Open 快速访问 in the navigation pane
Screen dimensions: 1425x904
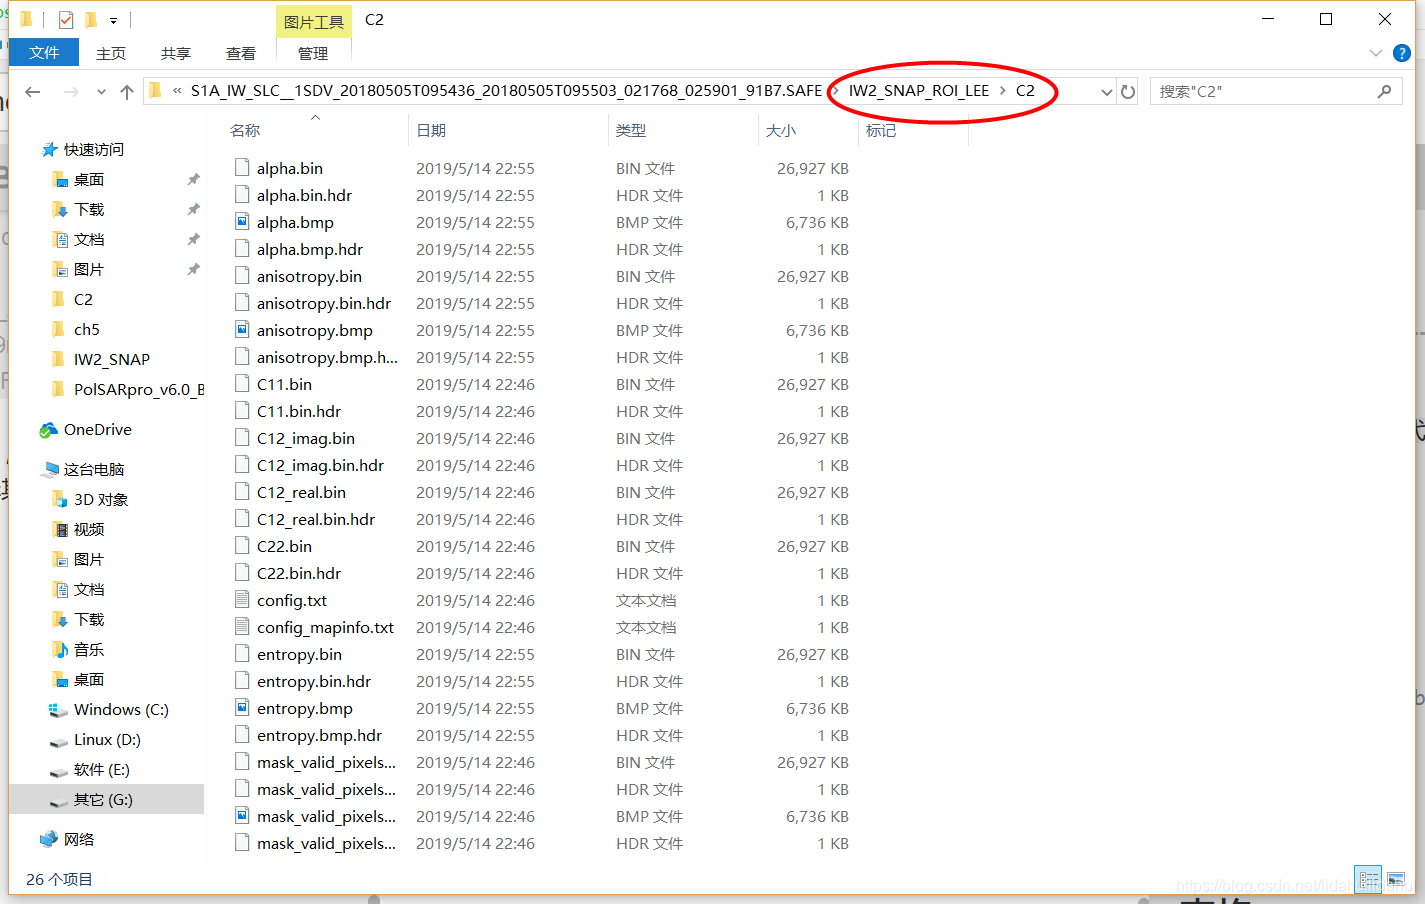[94, 150]
